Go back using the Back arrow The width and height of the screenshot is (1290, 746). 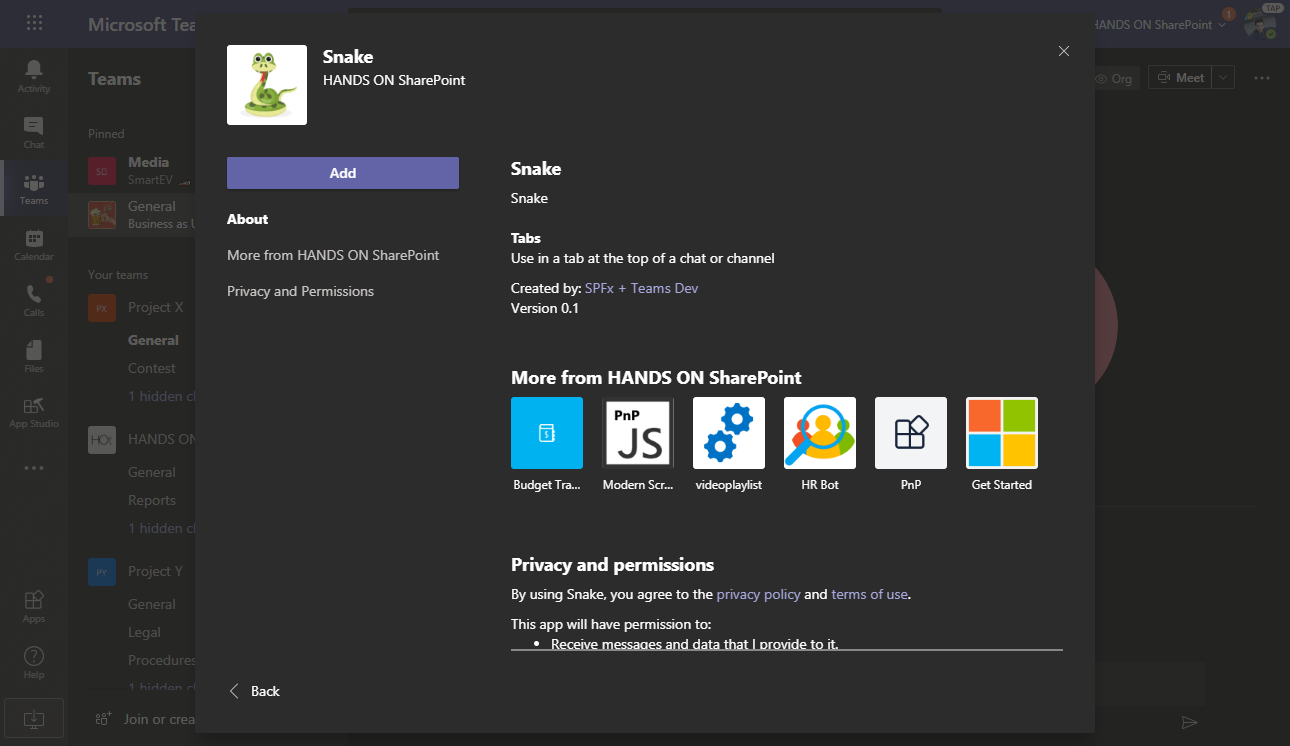(x=254, y=691)
